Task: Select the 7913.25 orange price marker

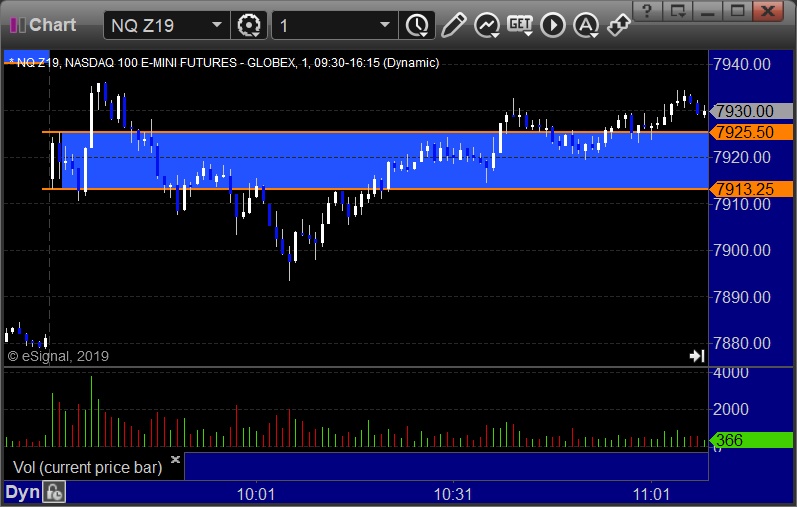Action: (x=751, y=189)
